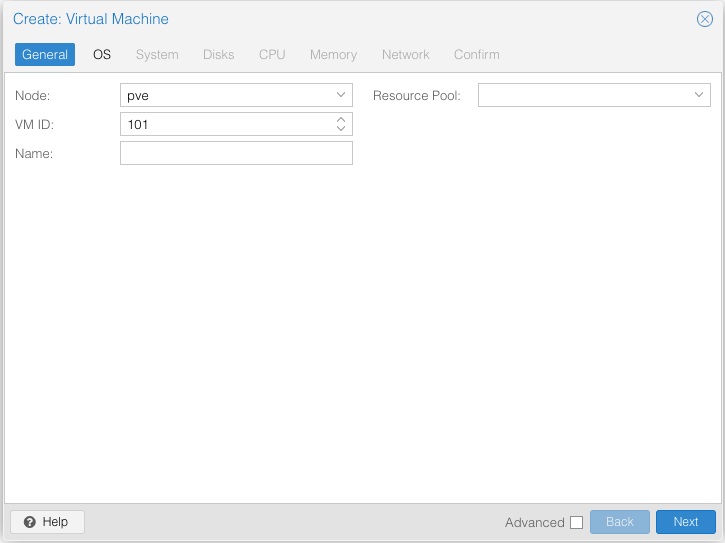Open the Network tab
Image resolution: width=725 pixels, height=543 pixels.
406,55
